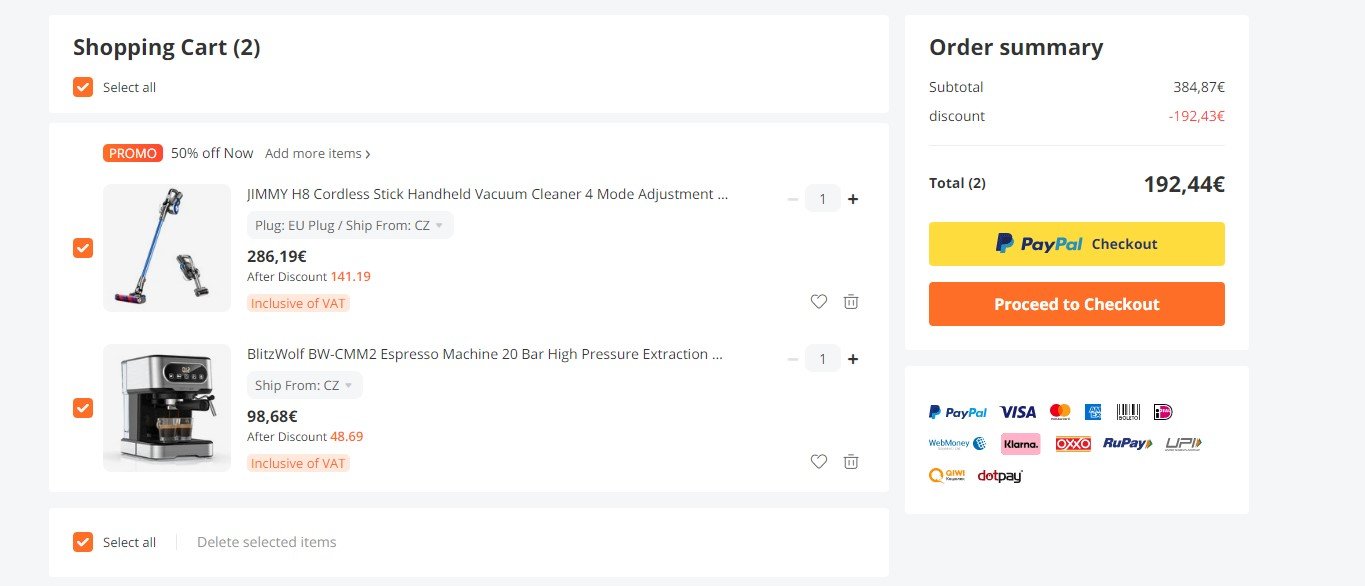Decrease vacuum cleaner quantity with minus
Screen dimensions: 1365x586
point(793,199)
